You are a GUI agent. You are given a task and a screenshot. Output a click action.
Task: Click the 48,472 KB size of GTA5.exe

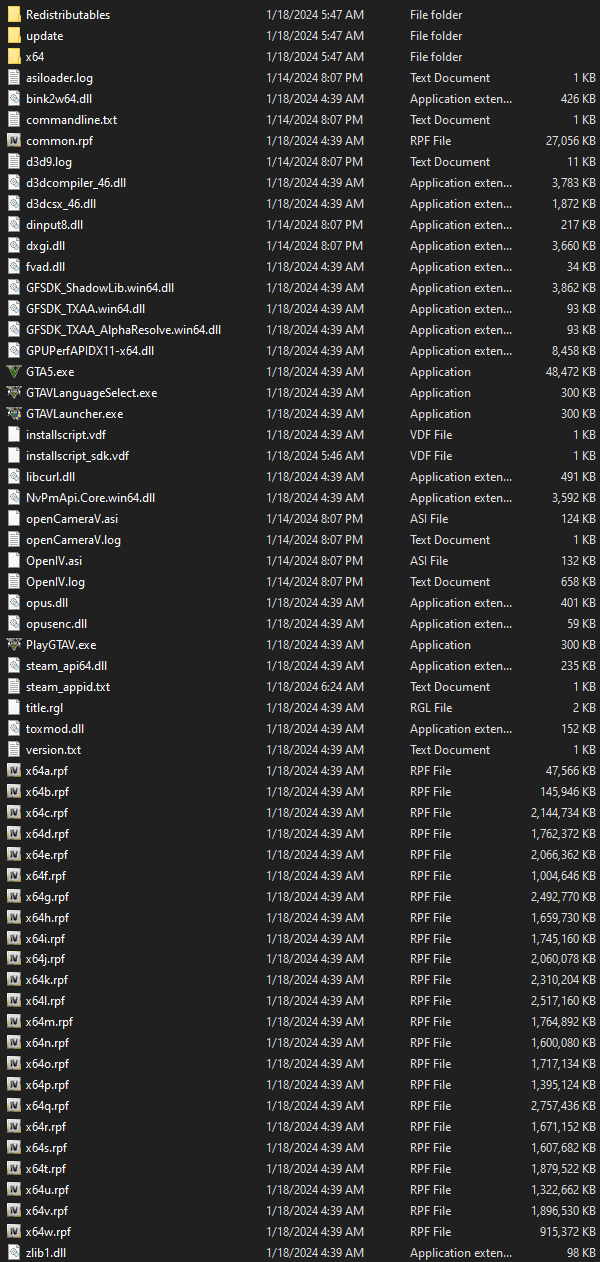click(570, 372)
